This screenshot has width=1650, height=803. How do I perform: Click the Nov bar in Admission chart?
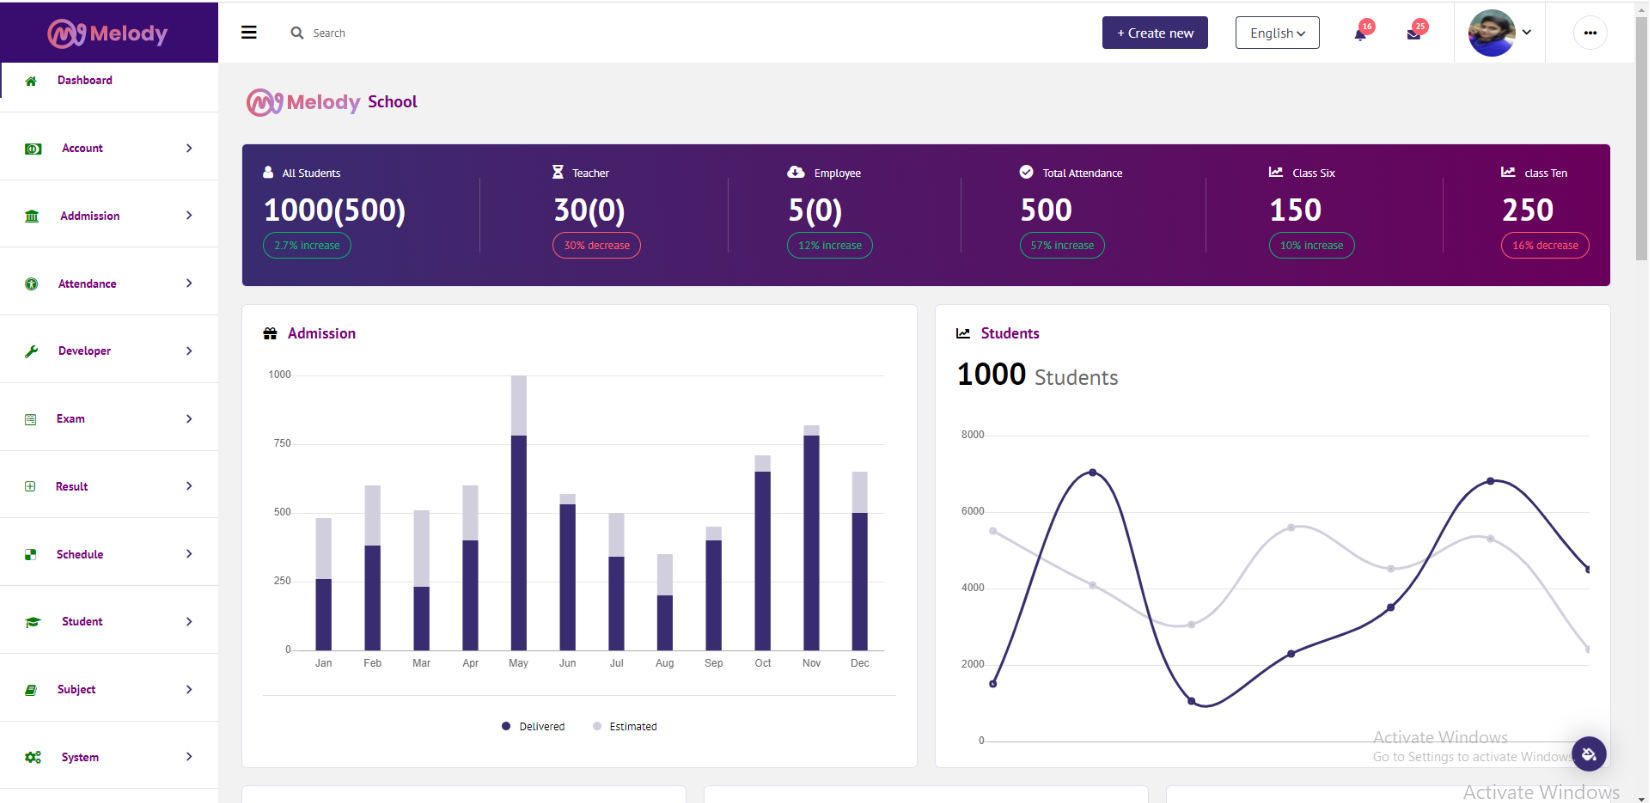coord(812,538)
